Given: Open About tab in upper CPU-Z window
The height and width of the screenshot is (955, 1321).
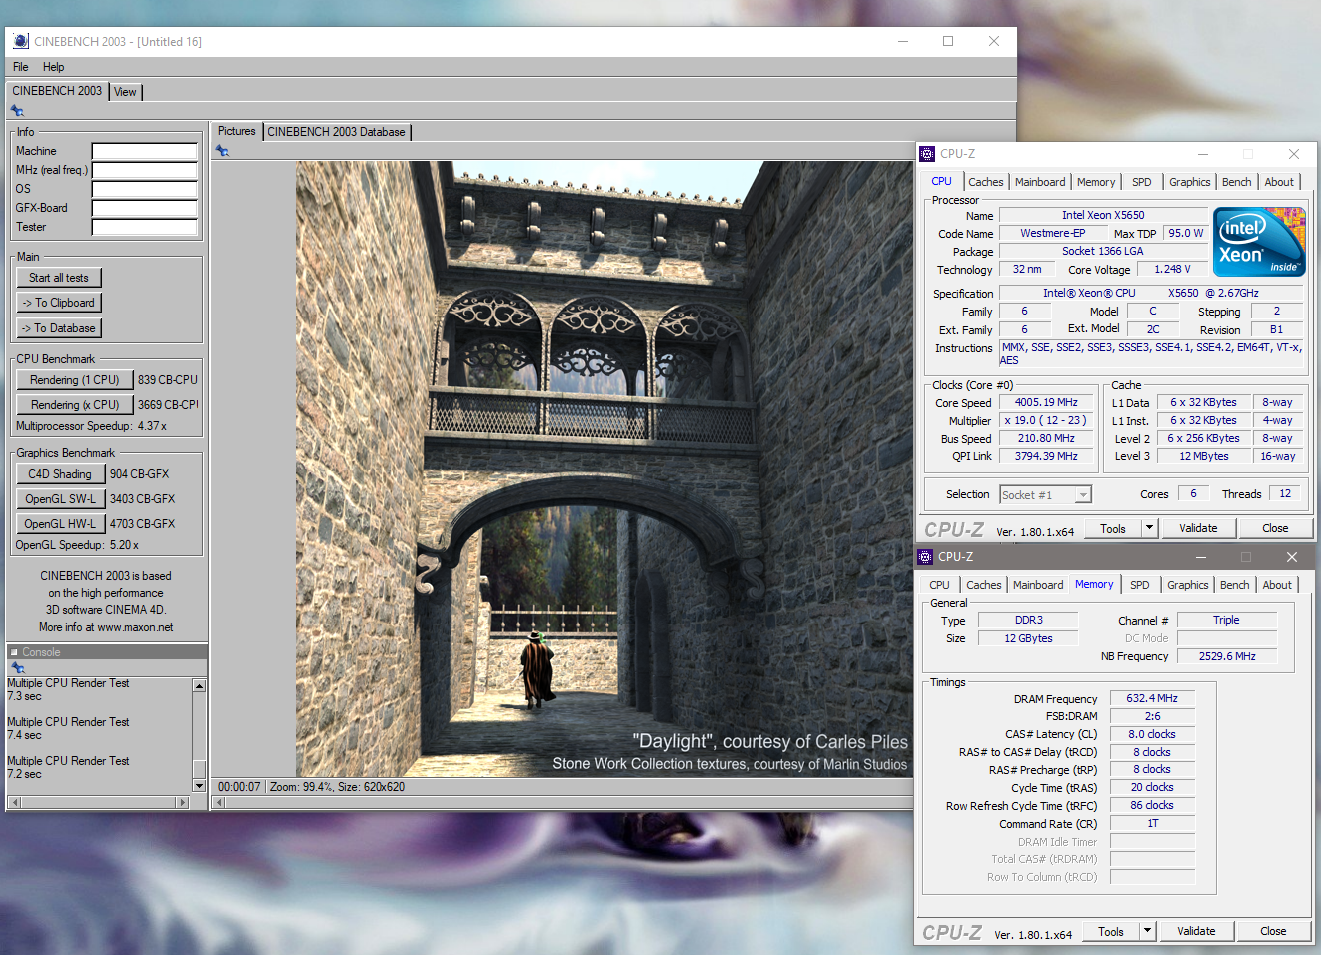Looking at the screenshot, I should (1279, 182).
